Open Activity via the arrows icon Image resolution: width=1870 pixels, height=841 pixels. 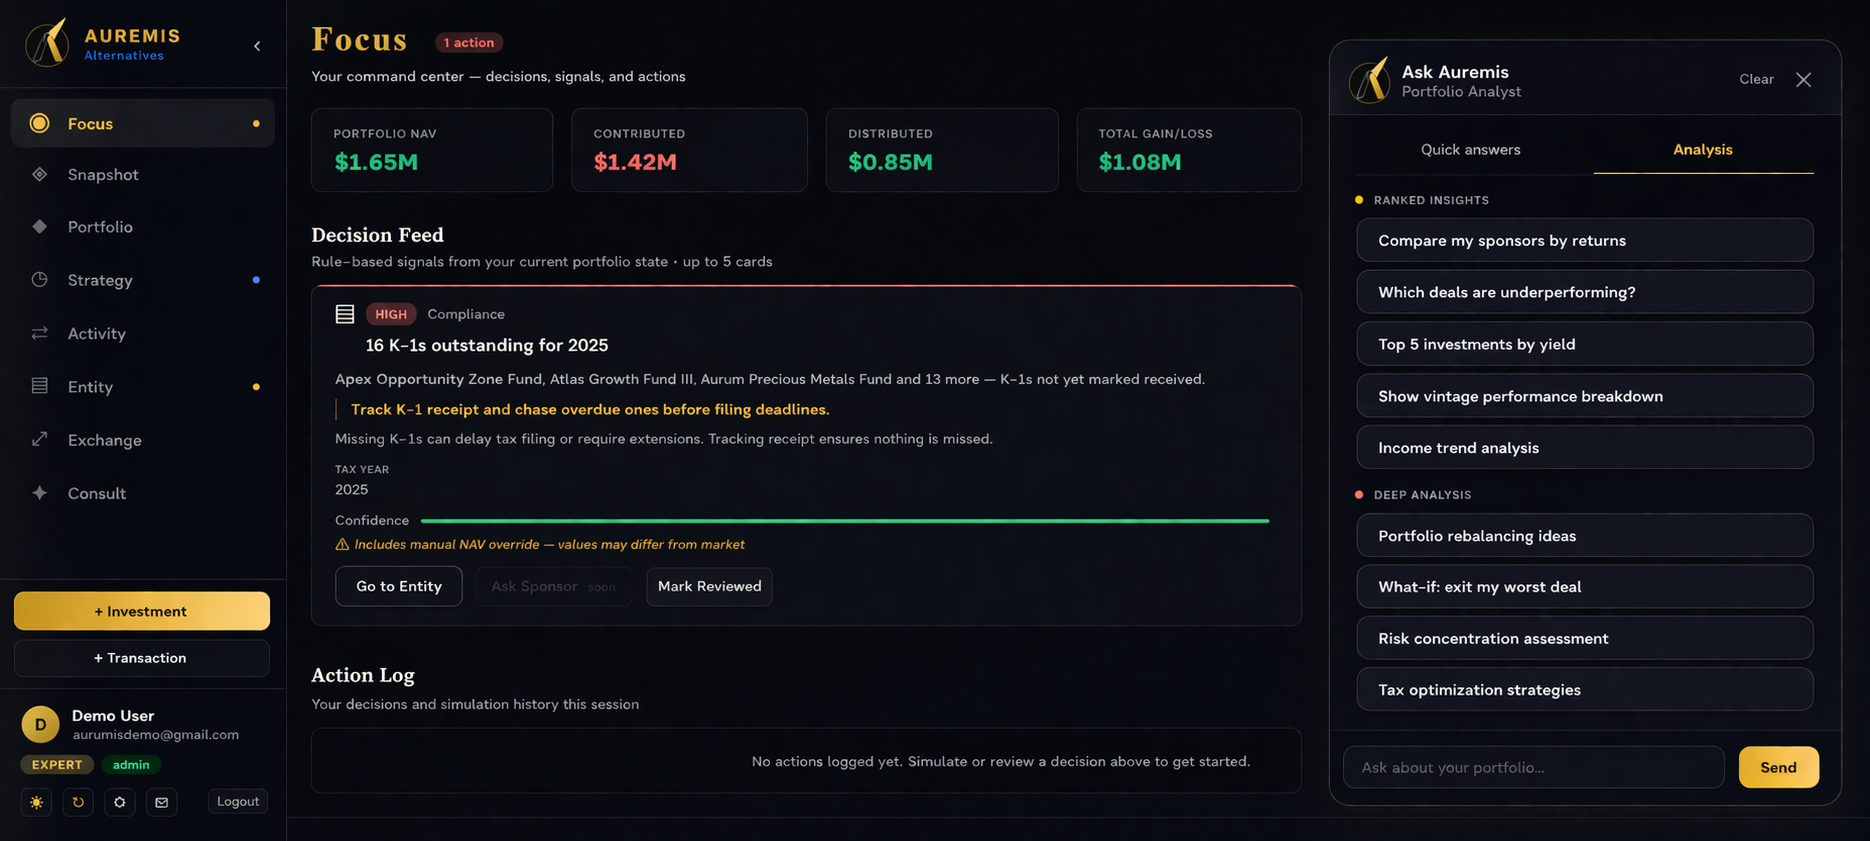click(40, 333)
